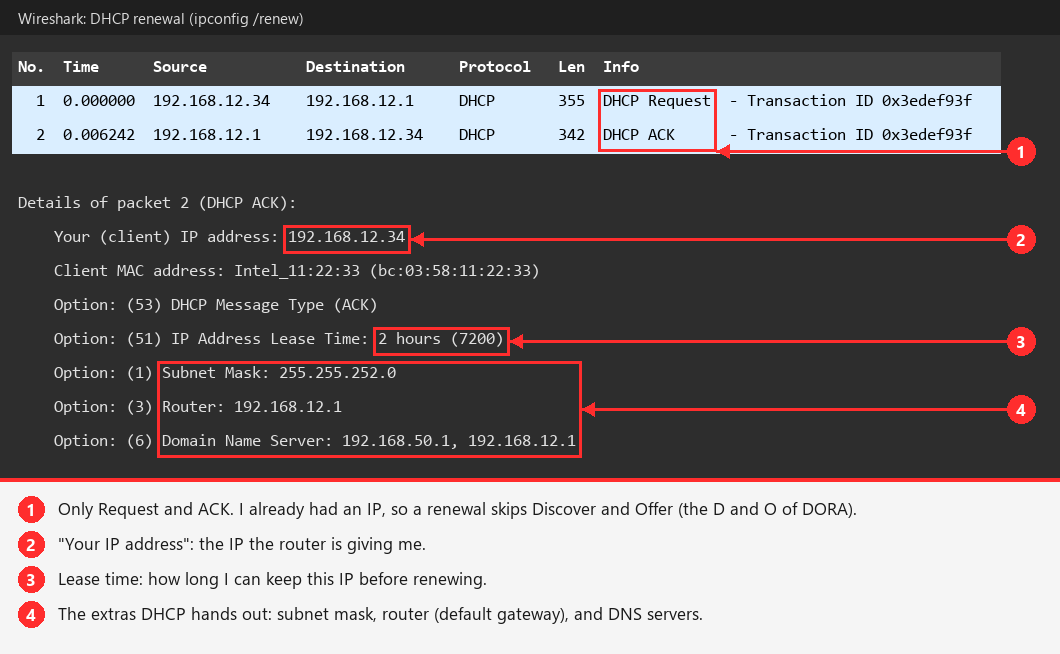Screen dimensions: 1060x654
Task: Click 'Details of packet 2 (DHCP ACK):' heading
Action: [x=157, y=203]
